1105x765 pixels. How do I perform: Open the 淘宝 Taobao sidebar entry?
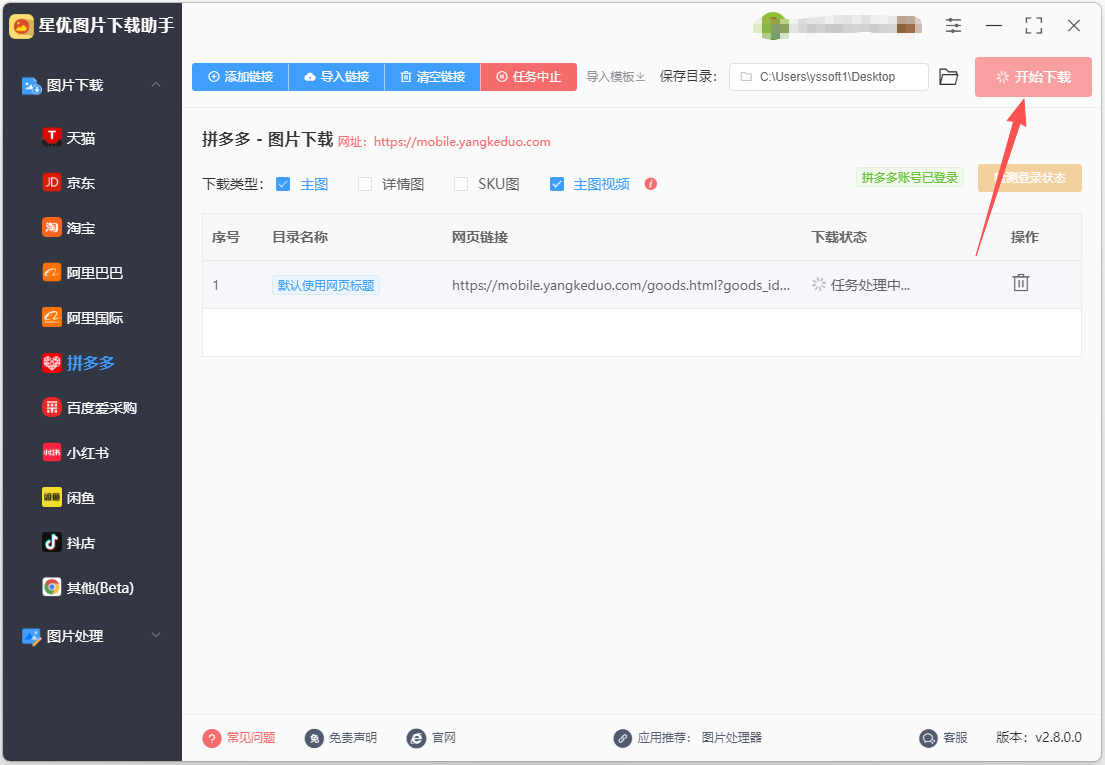tap(69, 228)
